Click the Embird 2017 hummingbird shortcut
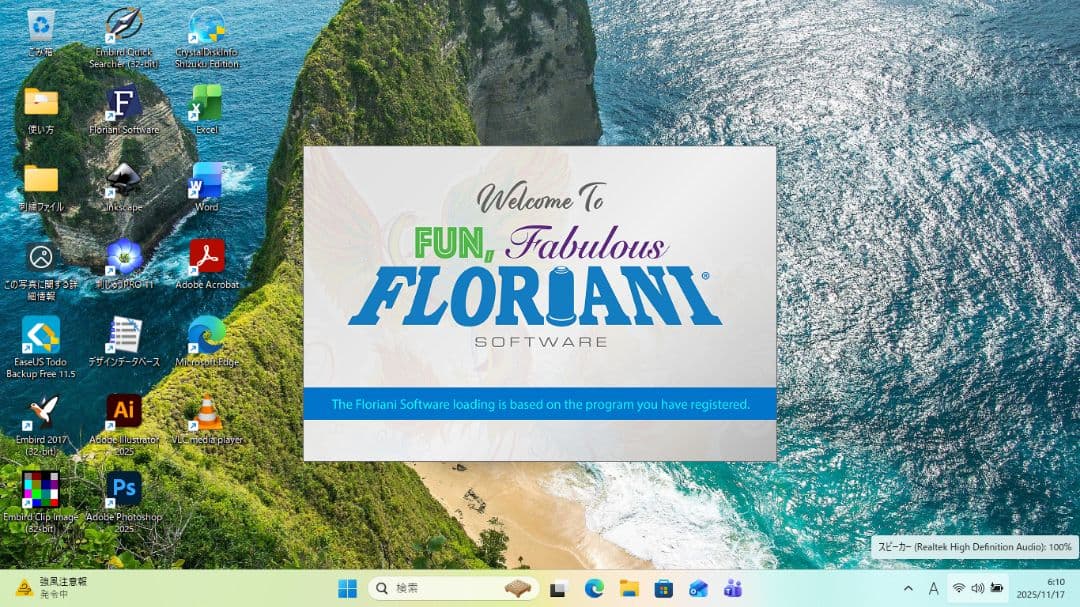Viewport: 1080px width, 607px height. tap(41, 412)
